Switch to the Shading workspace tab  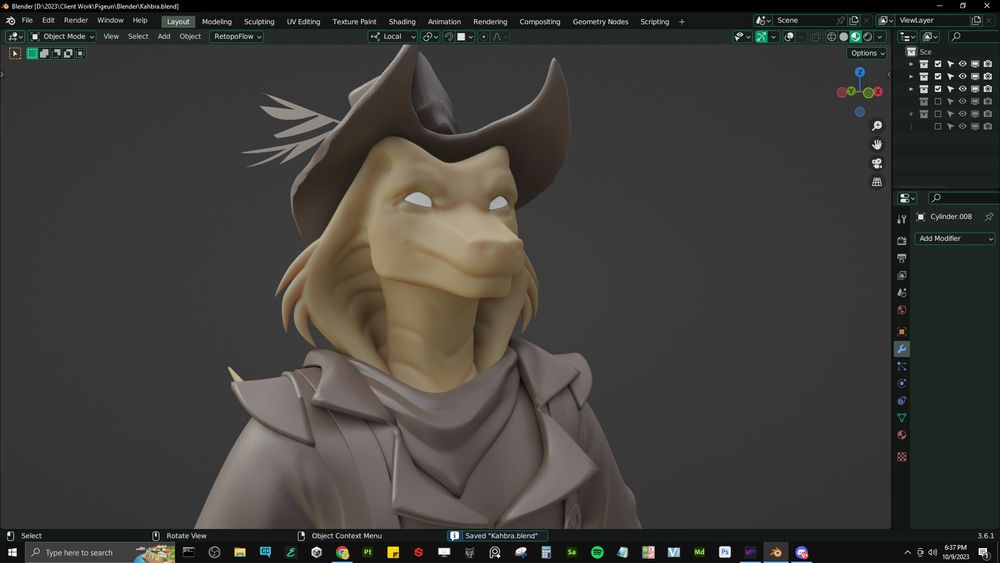pyautogui.click(x=402, y=22)
